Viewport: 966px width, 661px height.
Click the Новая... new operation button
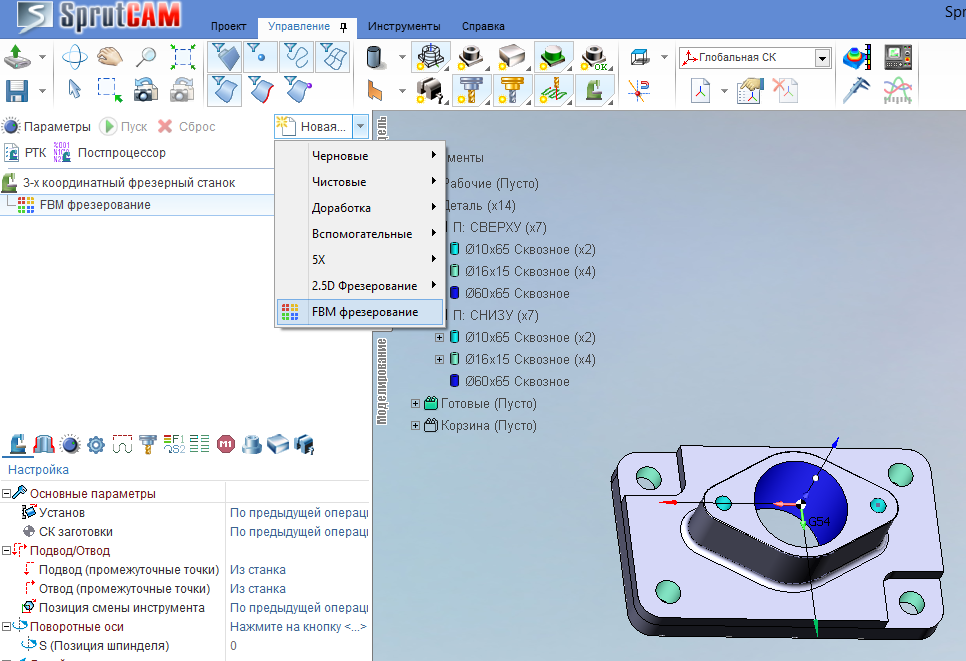313,126
